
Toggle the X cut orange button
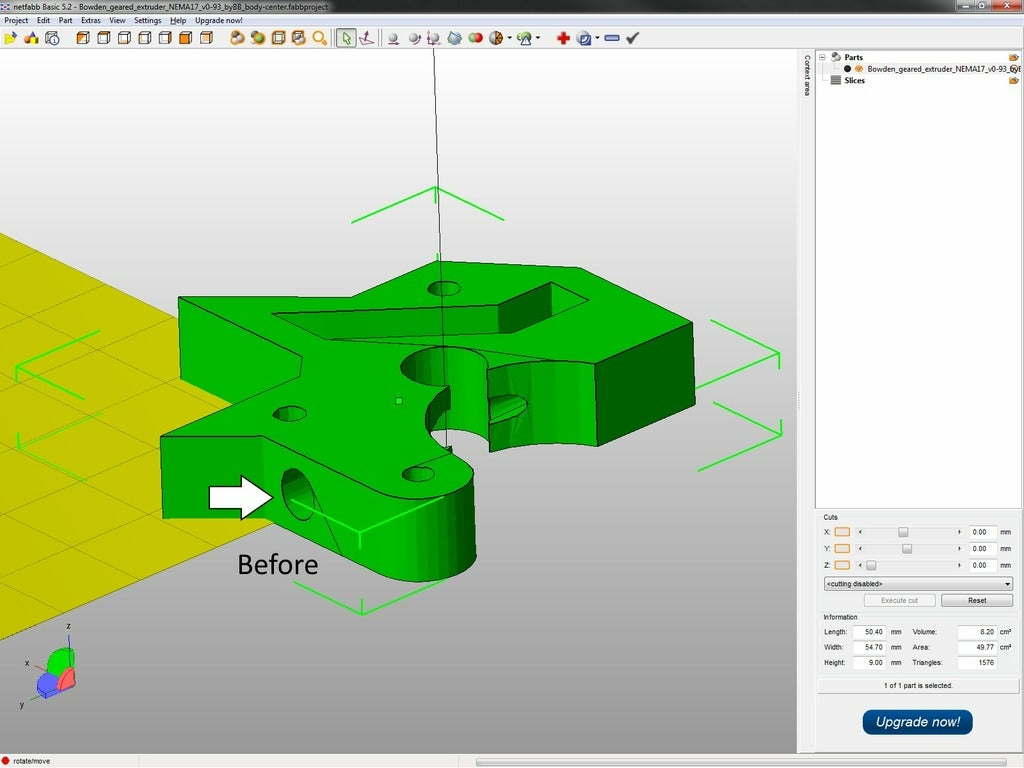(x=842, y=533)
